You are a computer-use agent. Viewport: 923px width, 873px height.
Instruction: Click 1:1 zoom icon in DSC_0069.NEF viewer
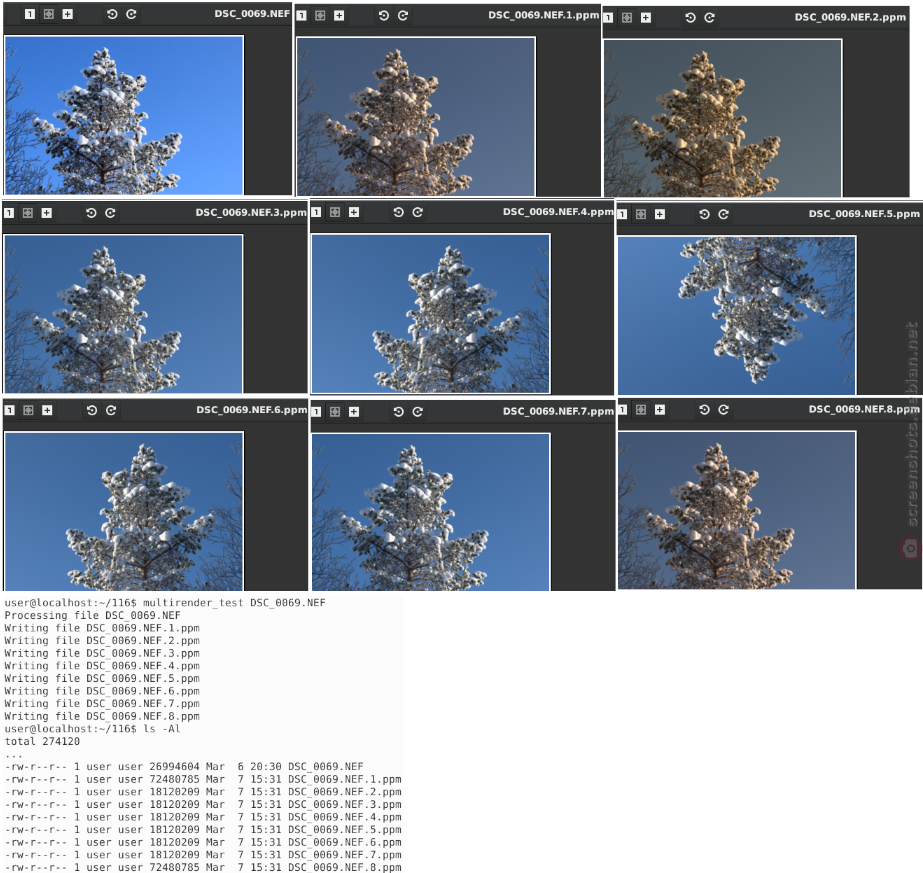(x=30, y=14)
